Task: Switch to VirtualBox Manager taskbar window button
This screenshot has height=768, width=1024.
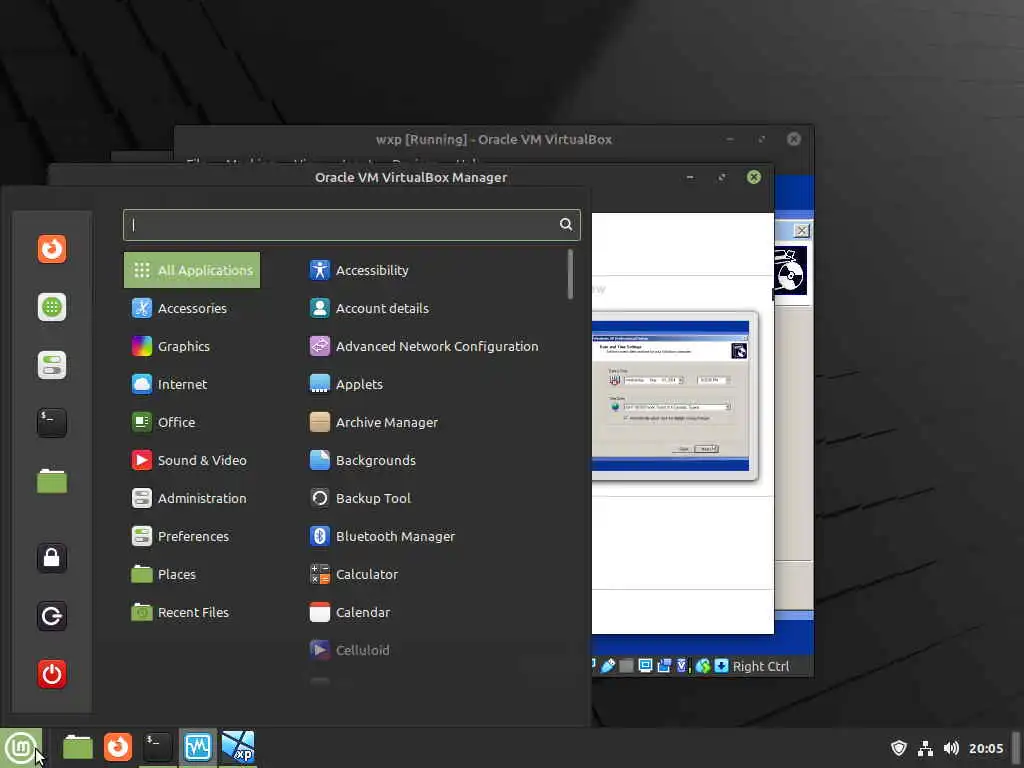Action: coord(198,747)
